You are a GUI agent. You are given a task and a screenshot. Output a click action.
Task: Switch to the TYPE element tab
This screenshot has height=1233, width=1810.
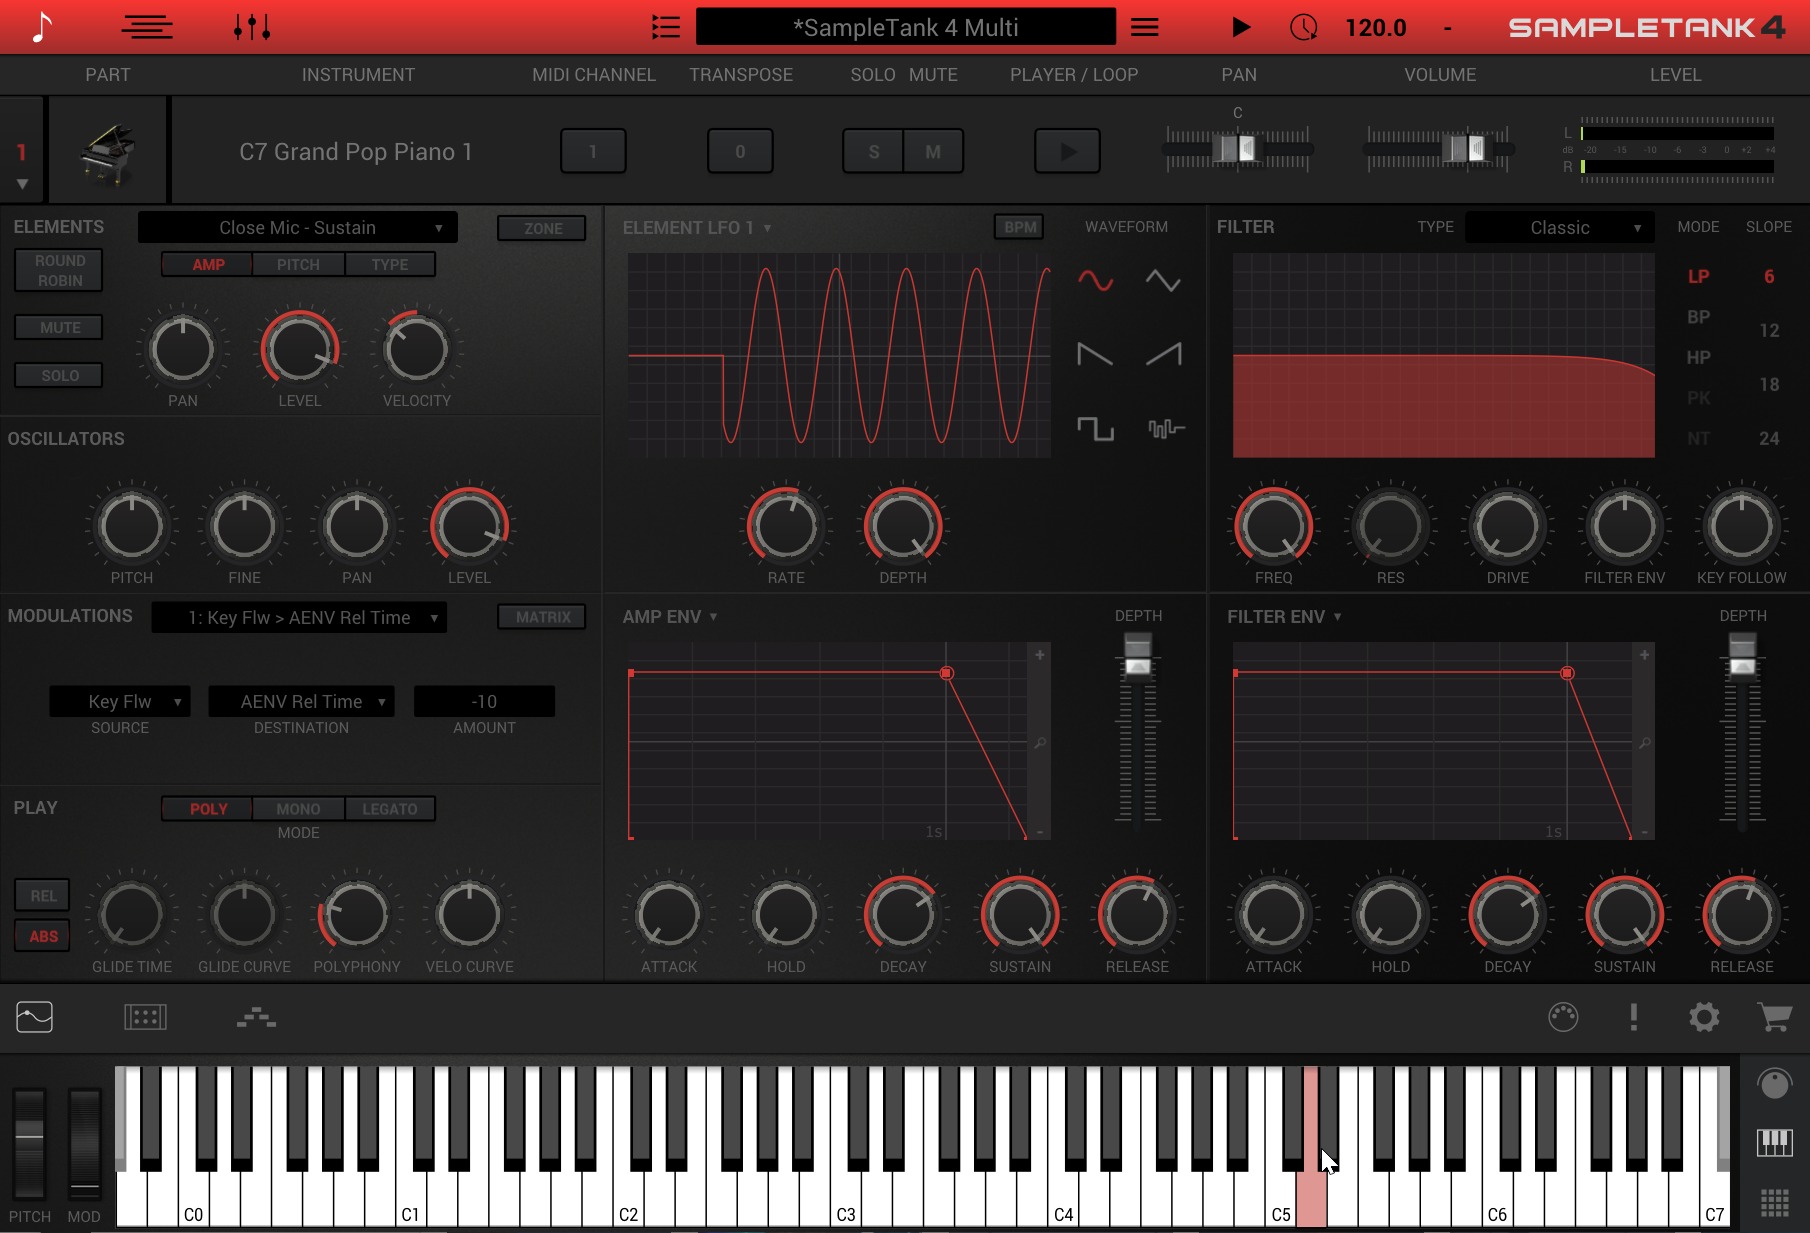pos(390,265)
